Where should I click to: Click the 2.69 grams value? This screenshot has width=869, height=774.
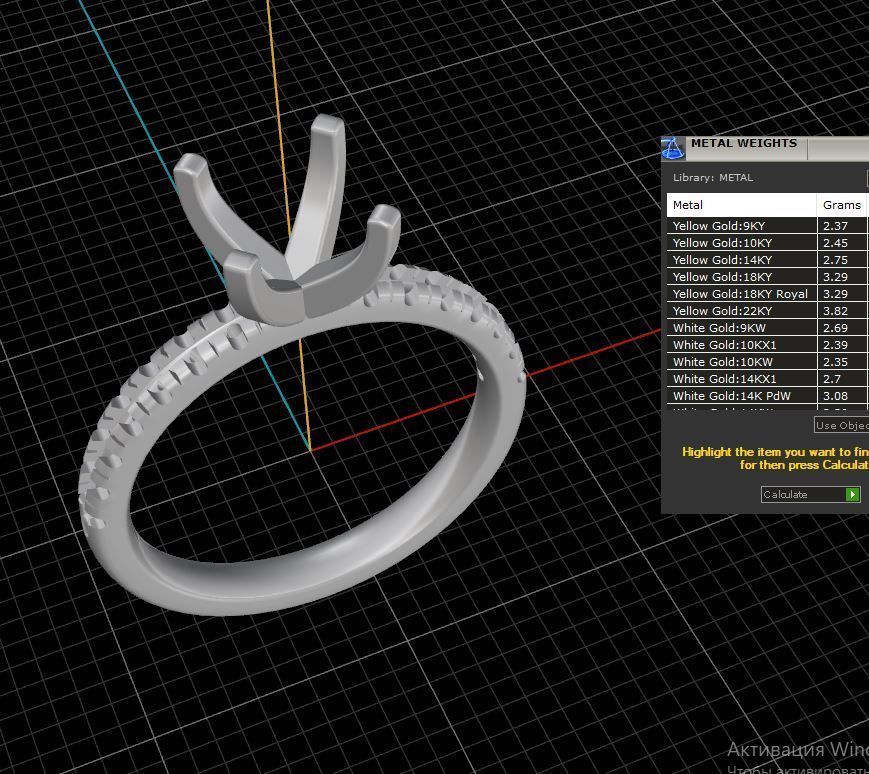(x=835, y=327)
